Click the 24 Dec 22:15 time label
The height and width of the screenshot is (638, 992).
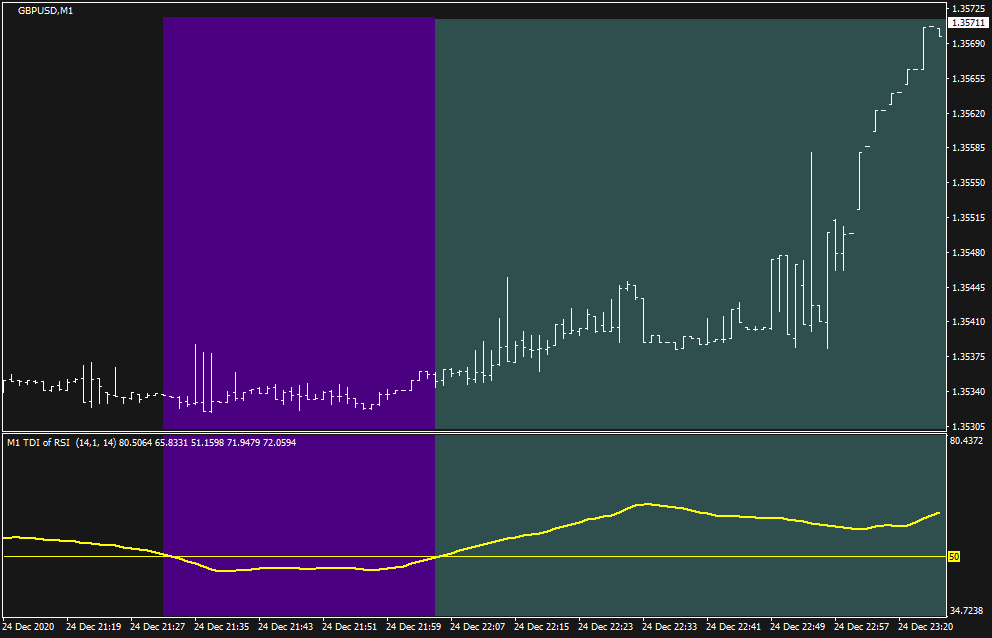542,627
